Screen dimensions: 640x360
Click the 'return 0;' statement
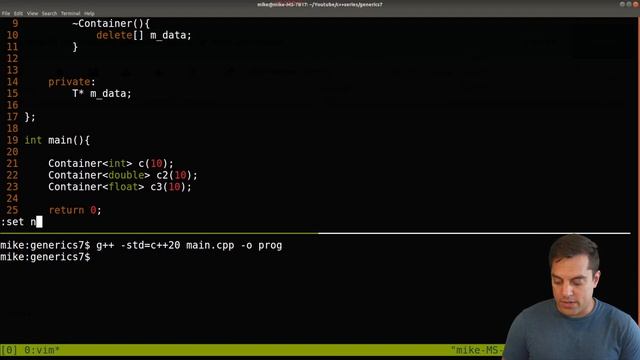pos(75,210)
